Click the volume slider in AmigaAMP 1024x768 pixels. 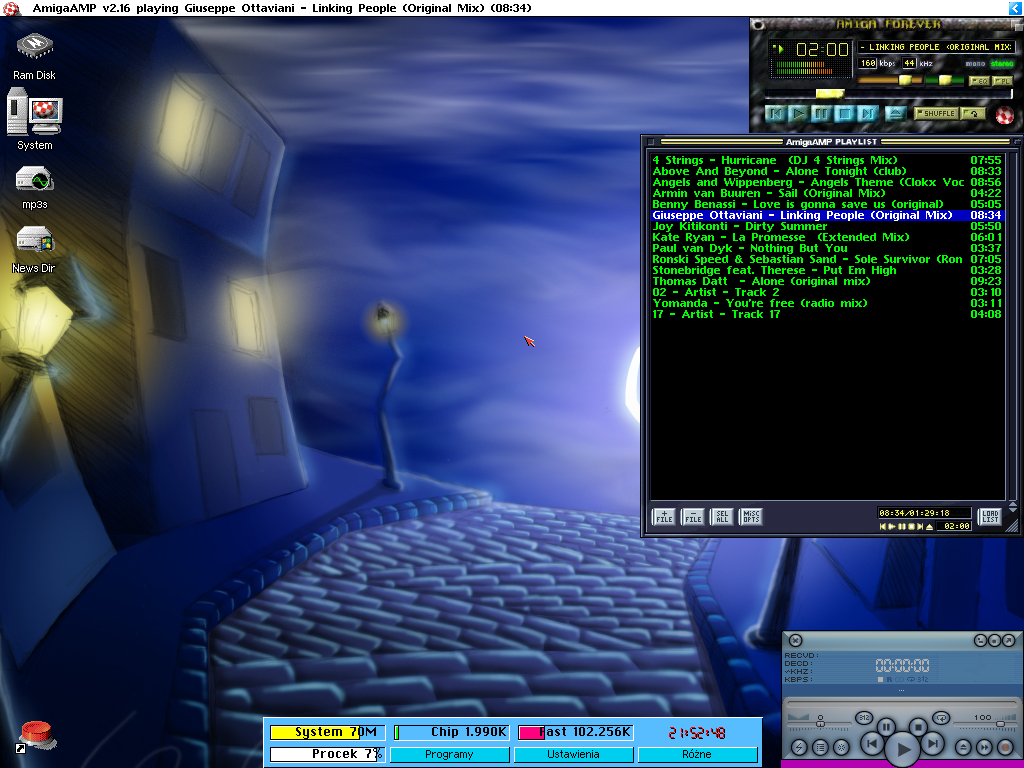tap(889, 80)
